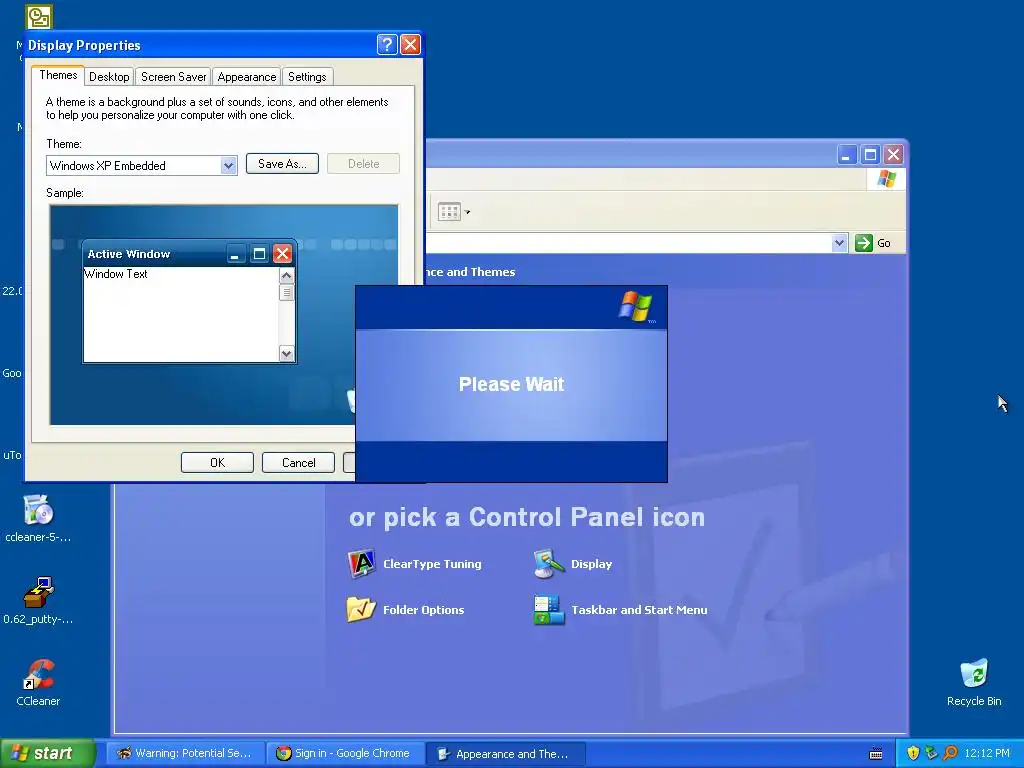Open the ClearType Tuning icon

(361, 564)
